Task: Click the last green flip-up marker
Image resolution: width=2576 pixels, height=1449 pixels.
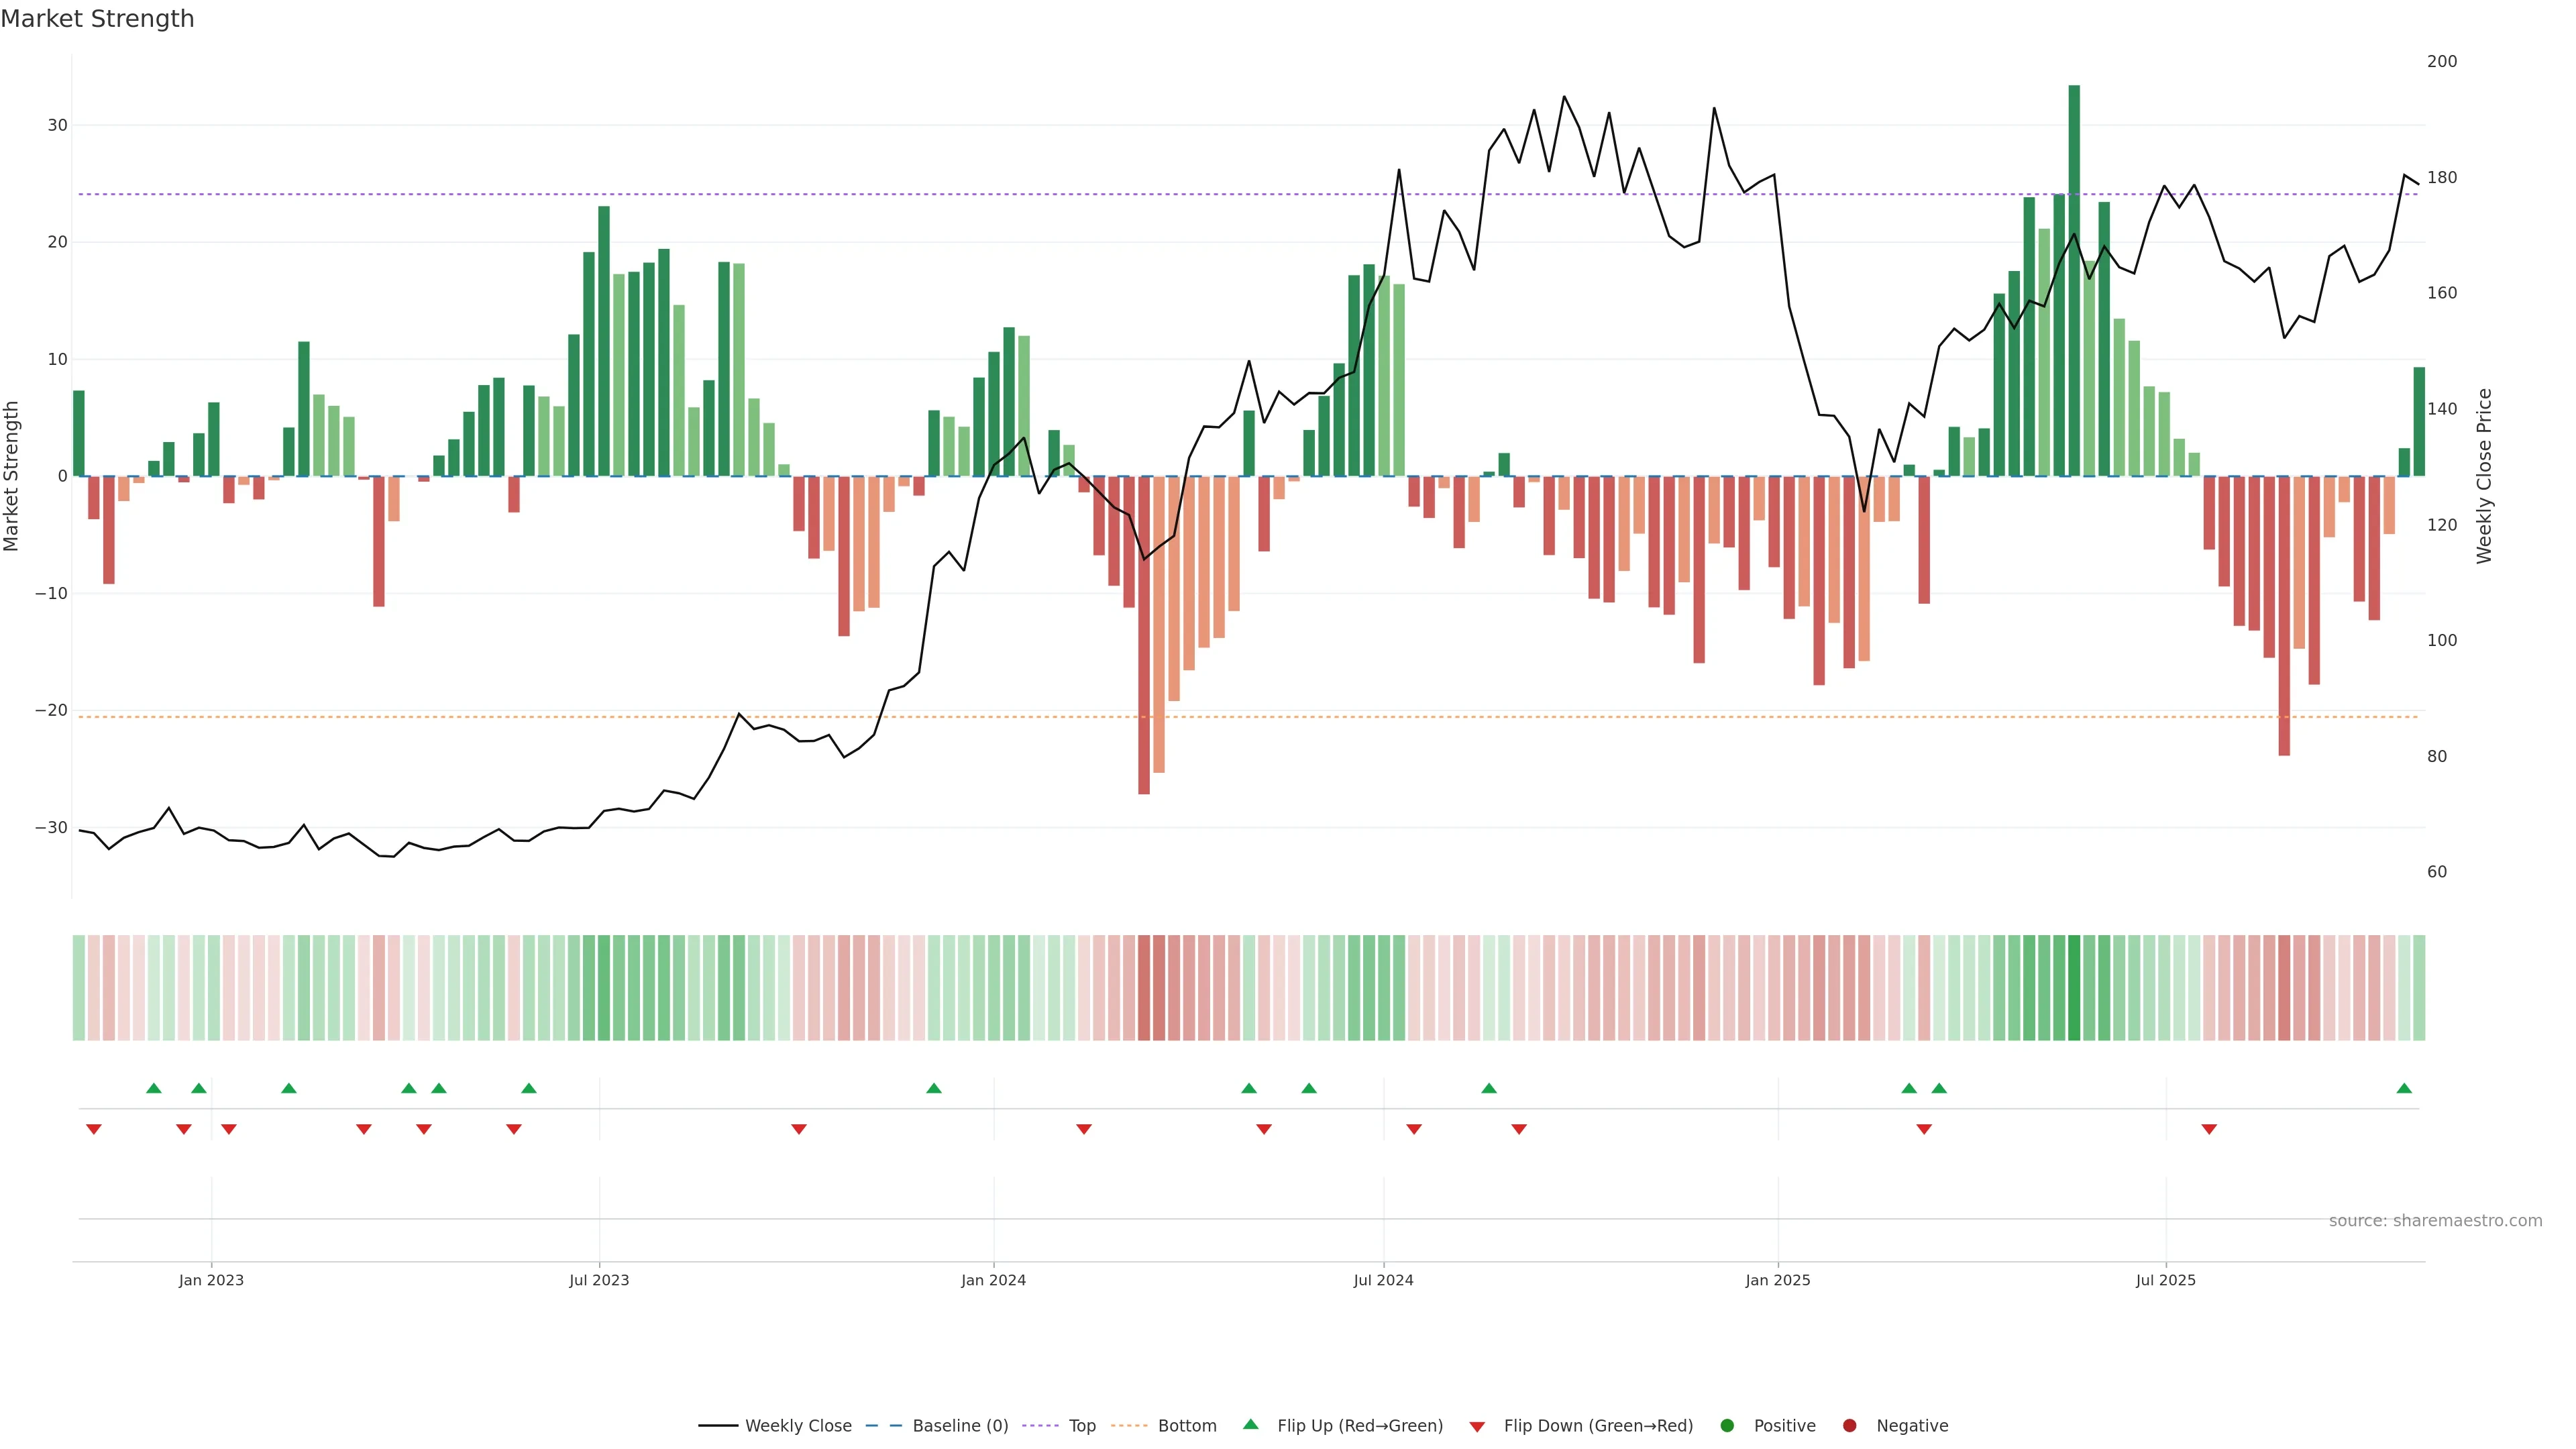Action: (x=2404, y=1088)
